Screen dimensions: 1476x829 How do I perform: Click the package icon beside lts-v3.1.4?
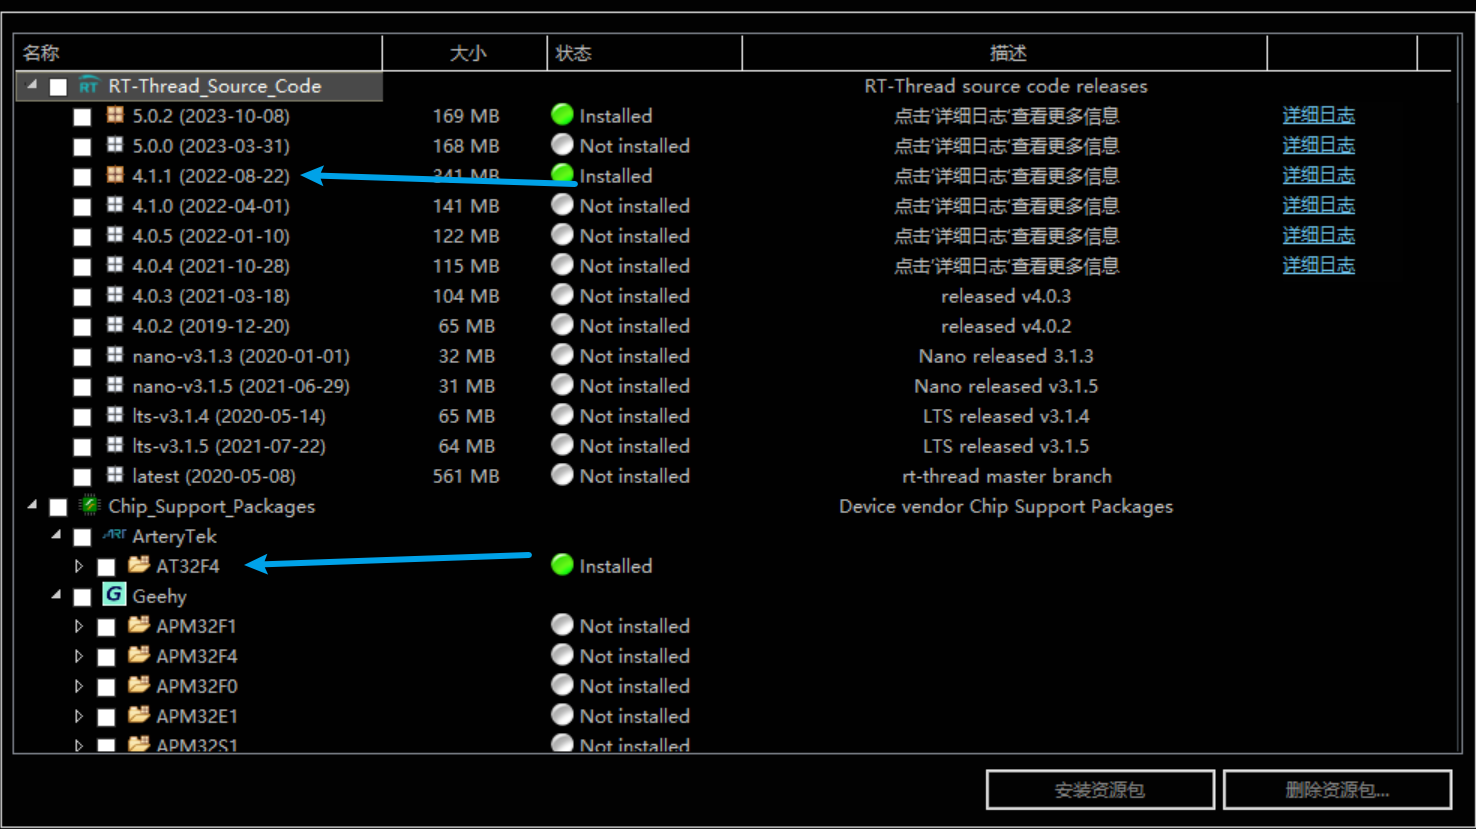click(115, 415)
